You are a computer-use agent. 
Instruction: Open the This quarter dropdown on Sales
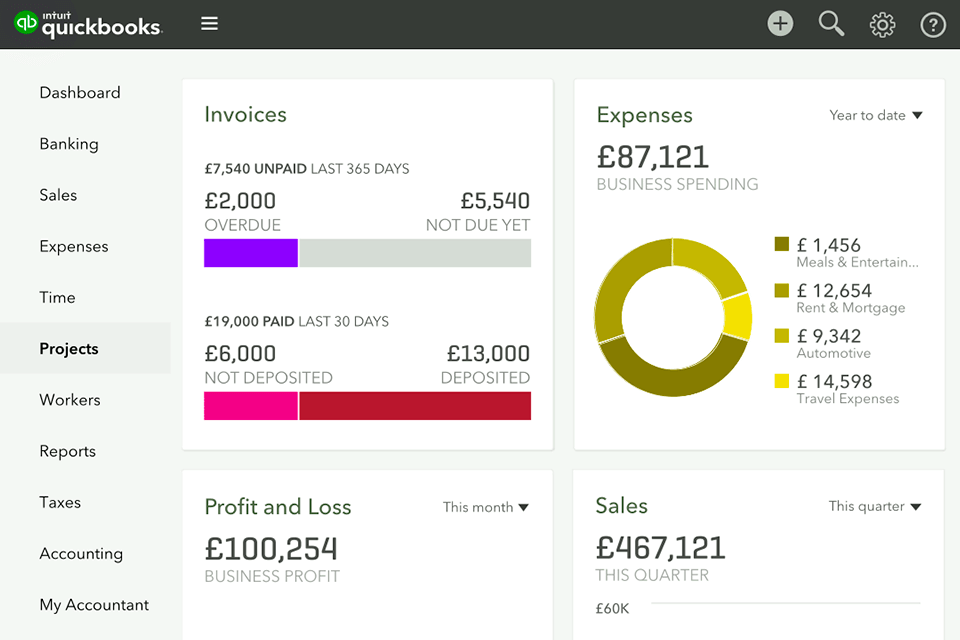coord(874,506)
